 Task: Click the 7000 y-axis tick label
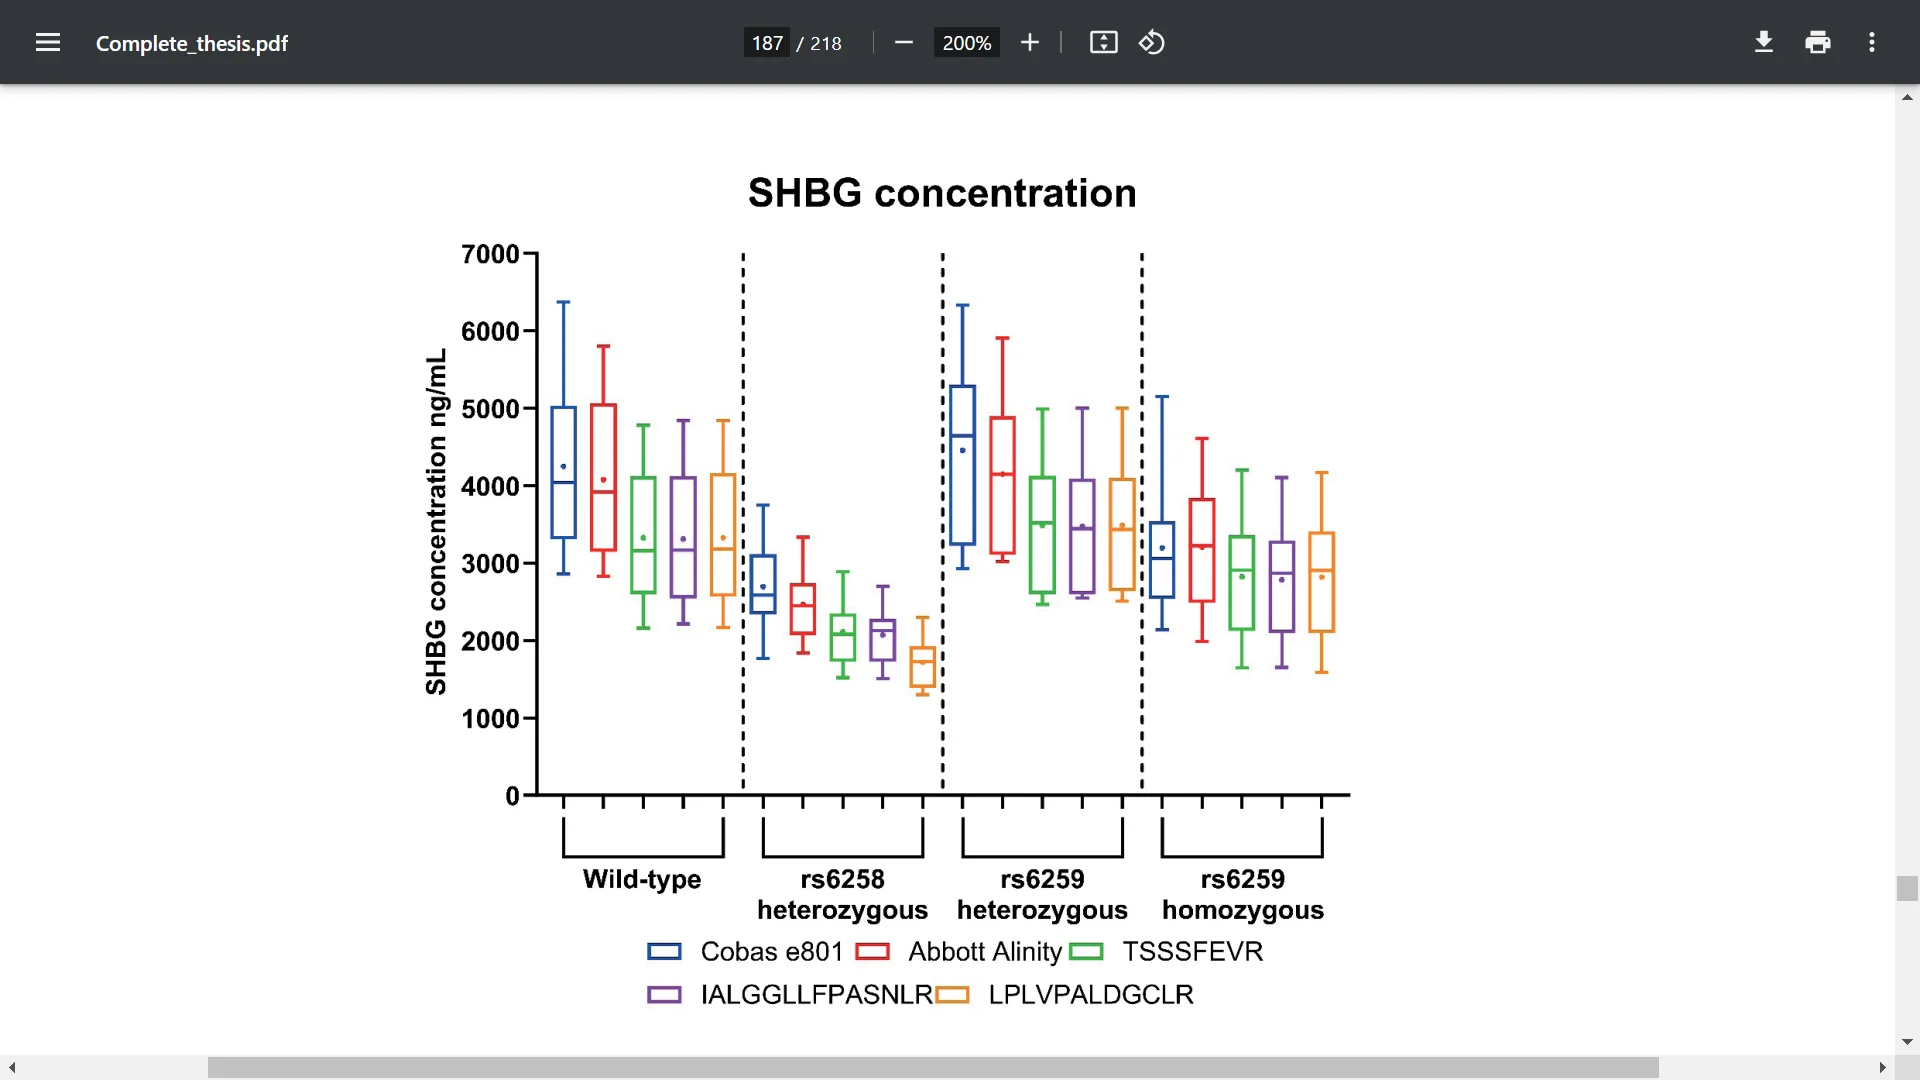pos(490,254)
